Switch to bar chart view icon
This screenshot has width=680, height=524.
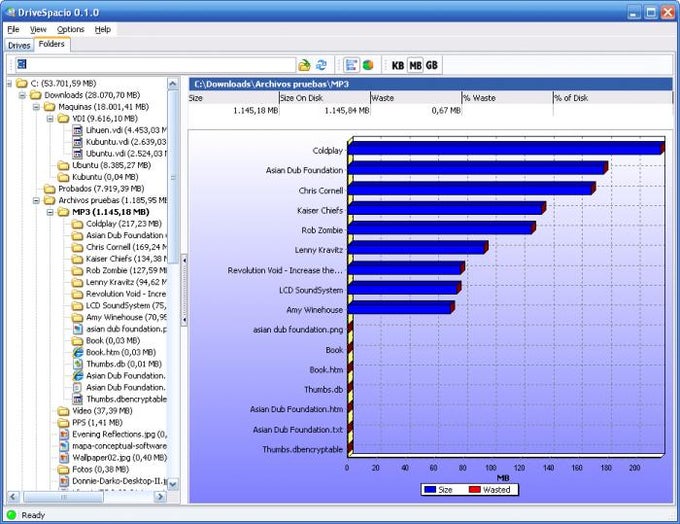351,65
